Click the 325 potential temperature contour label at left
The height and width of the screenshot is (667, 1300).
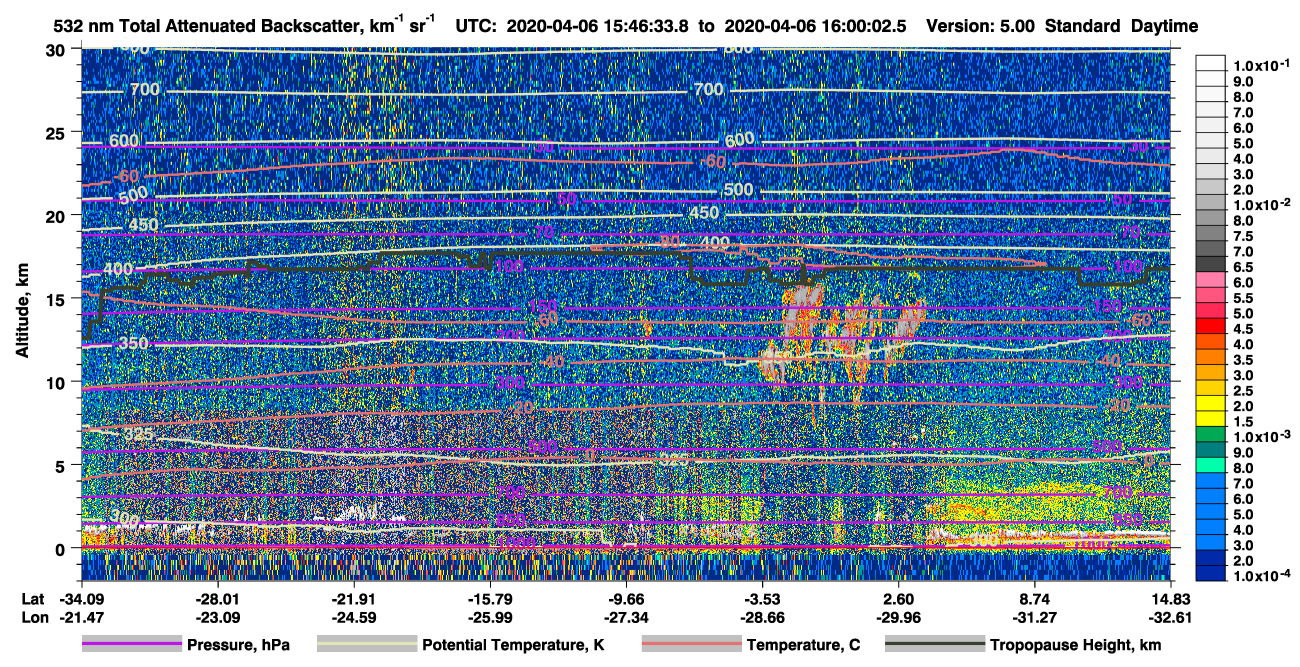point(137,434)
